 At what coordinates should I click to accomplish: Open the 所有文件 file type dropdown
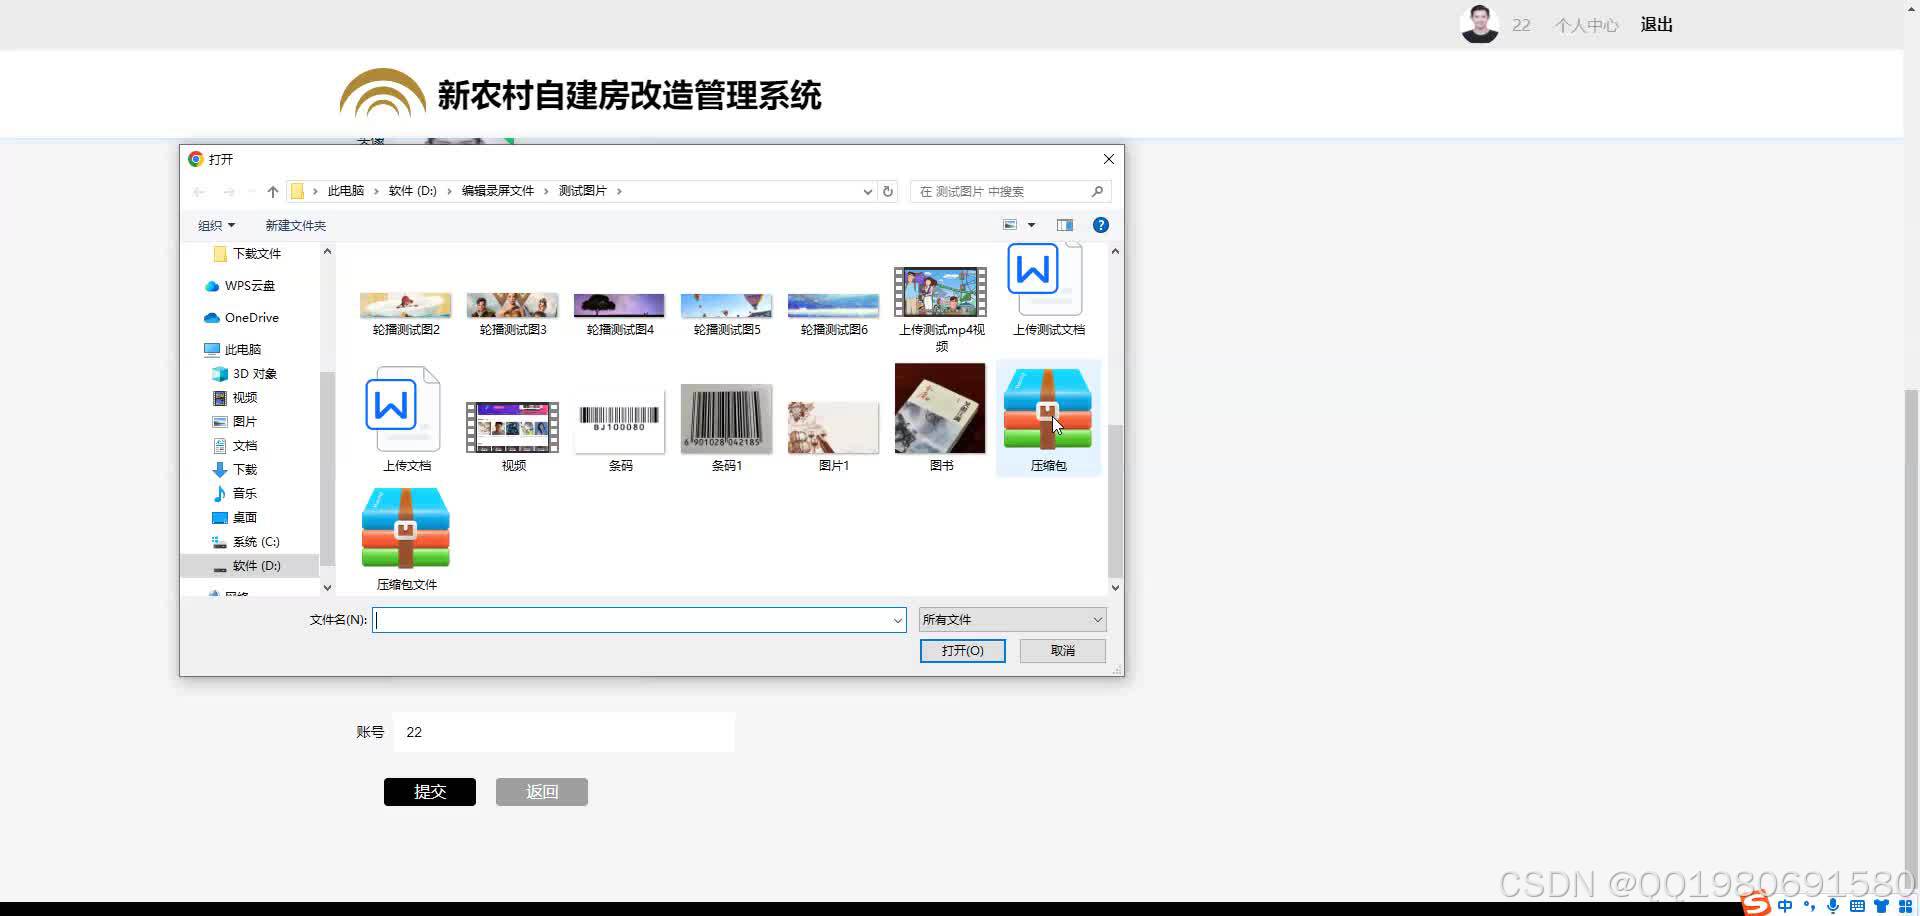click(x=1011, y=618)
